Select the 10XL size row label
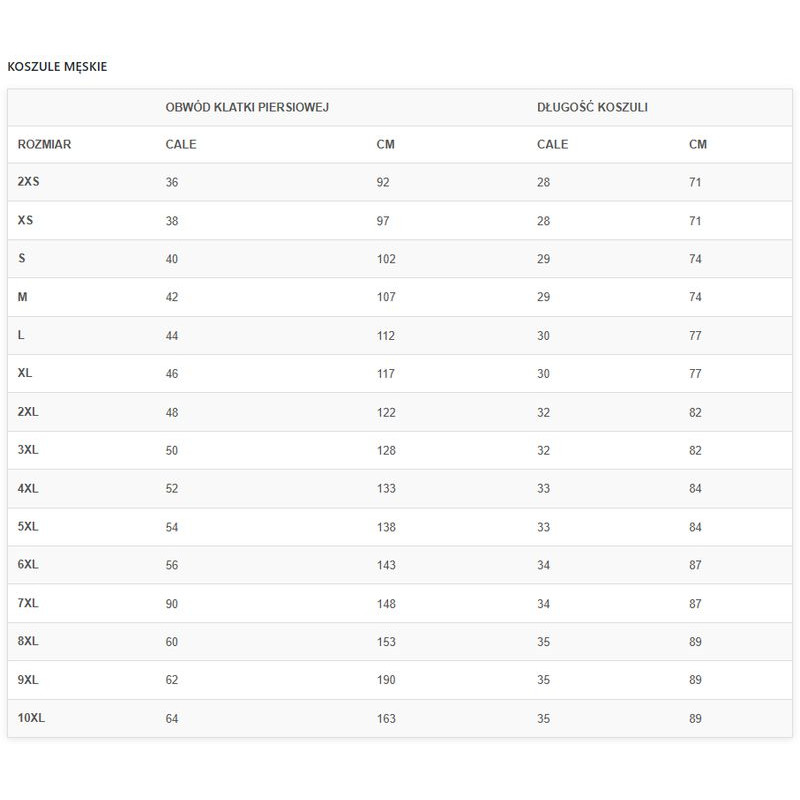 pyautogui.click(x=32, y=718)
